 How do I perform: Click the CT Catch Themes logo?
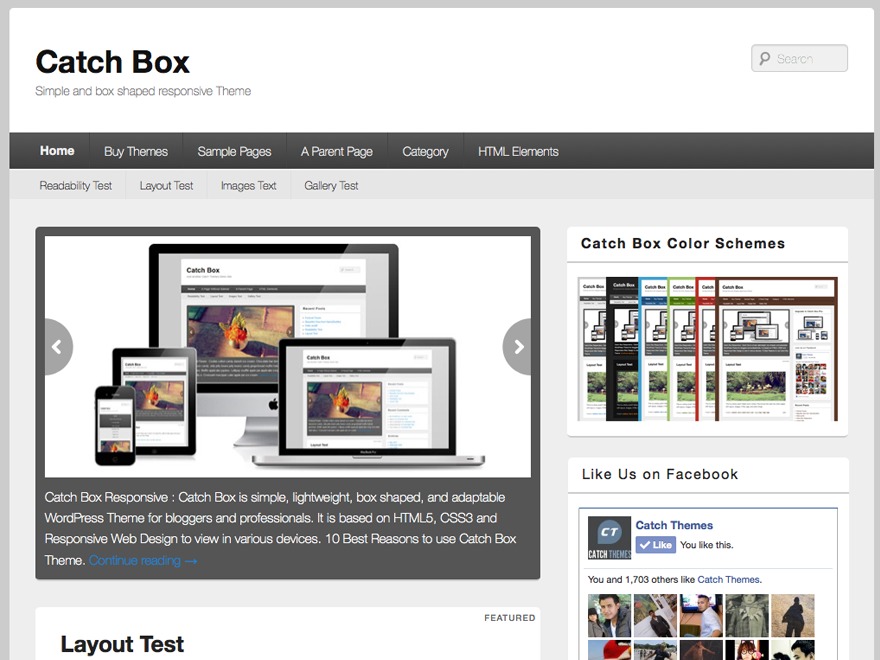pyautogui.click(x=609, y=537)
